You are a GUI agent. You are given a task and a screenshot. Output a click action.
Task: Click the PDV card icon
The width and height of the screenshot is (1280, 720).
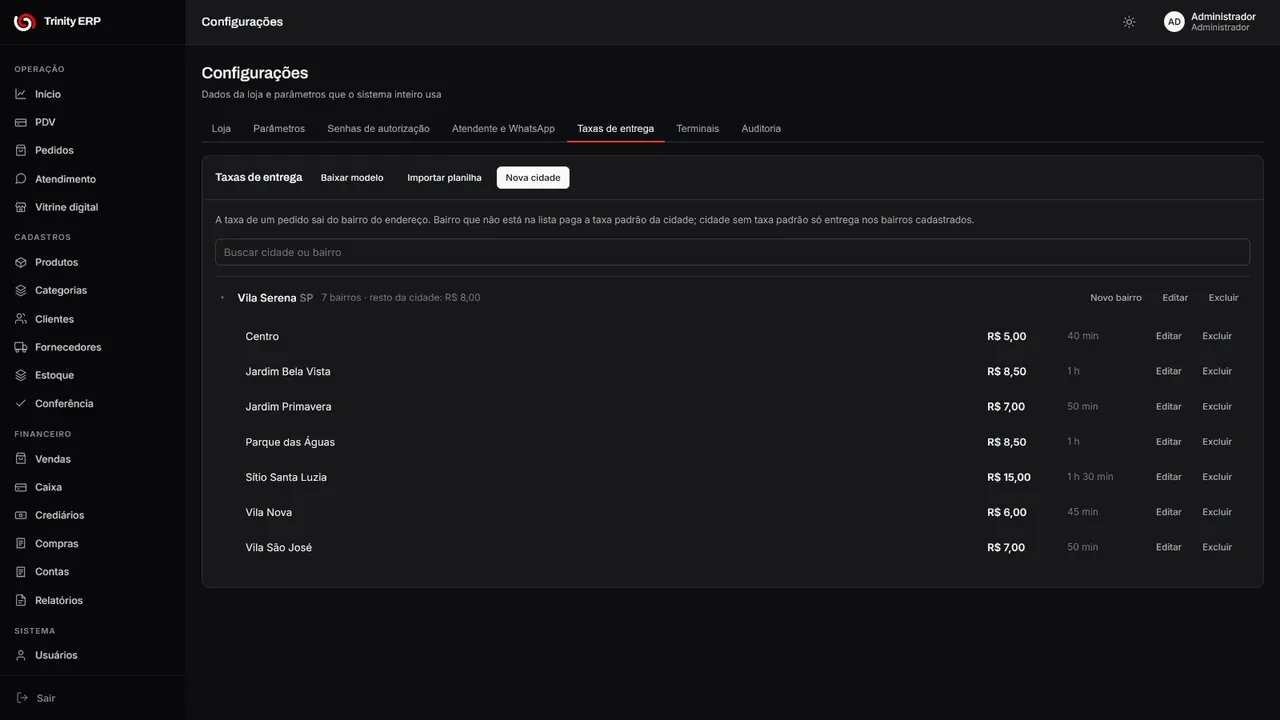pyautogui.click(x=21, y=122)
